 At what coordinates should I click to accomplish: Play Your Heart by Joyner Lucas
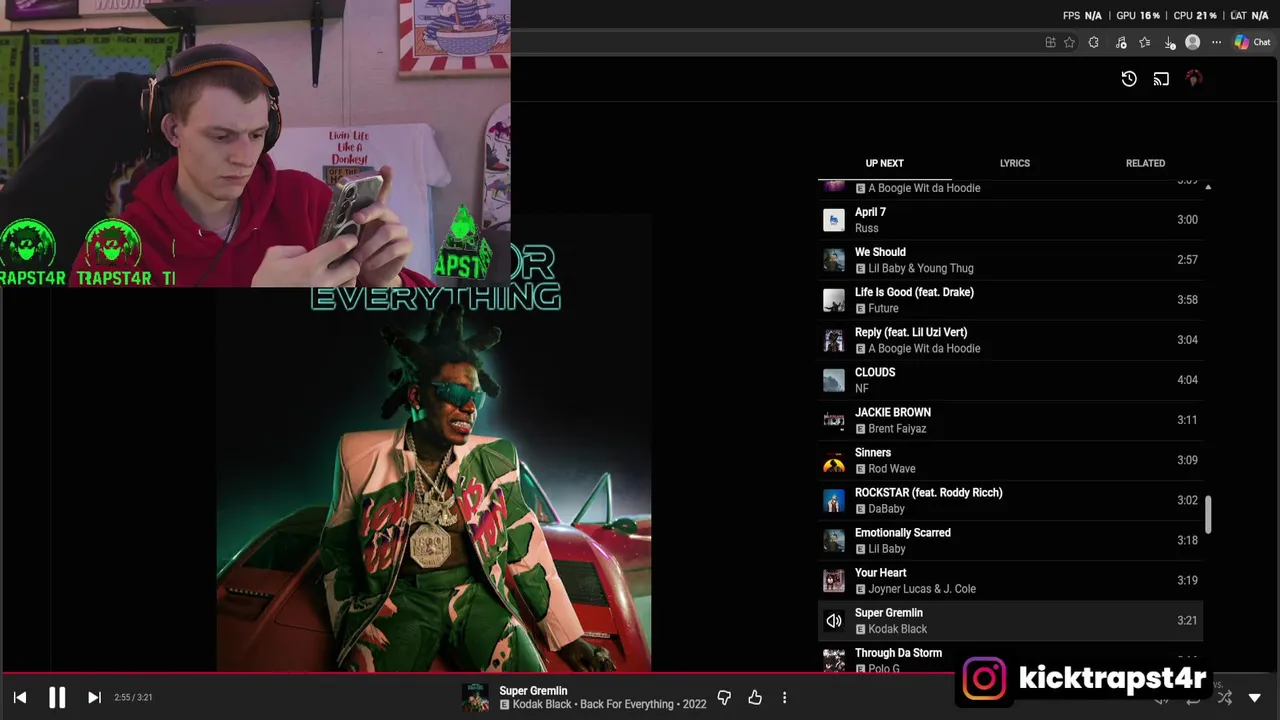click(x=1010, y=580)
